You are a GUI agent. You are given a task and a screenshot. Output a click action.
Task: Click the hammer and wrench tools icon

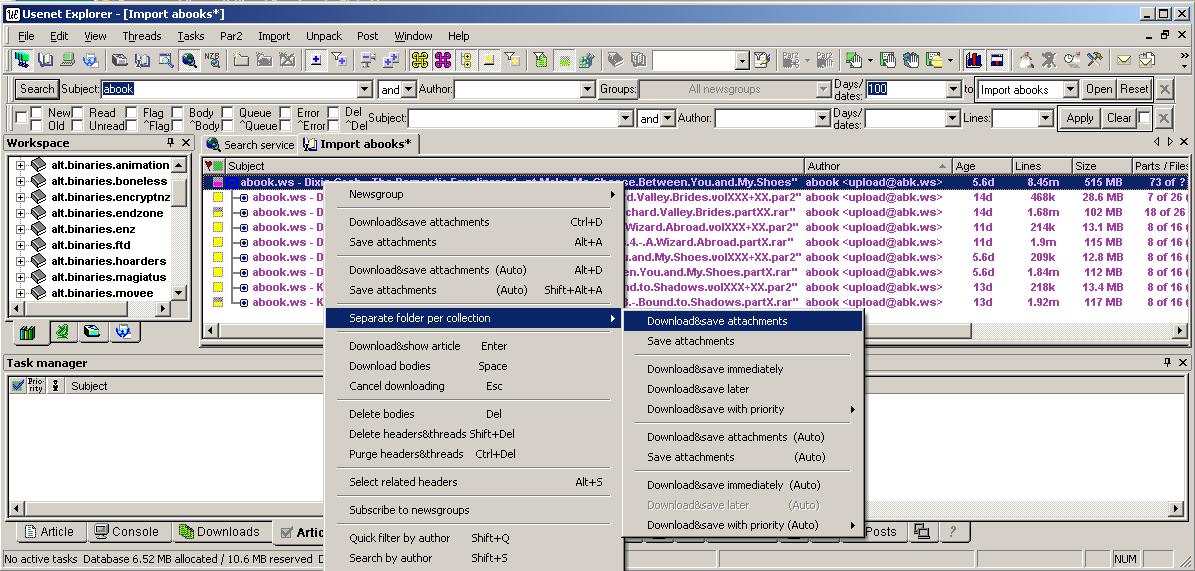1095,60
